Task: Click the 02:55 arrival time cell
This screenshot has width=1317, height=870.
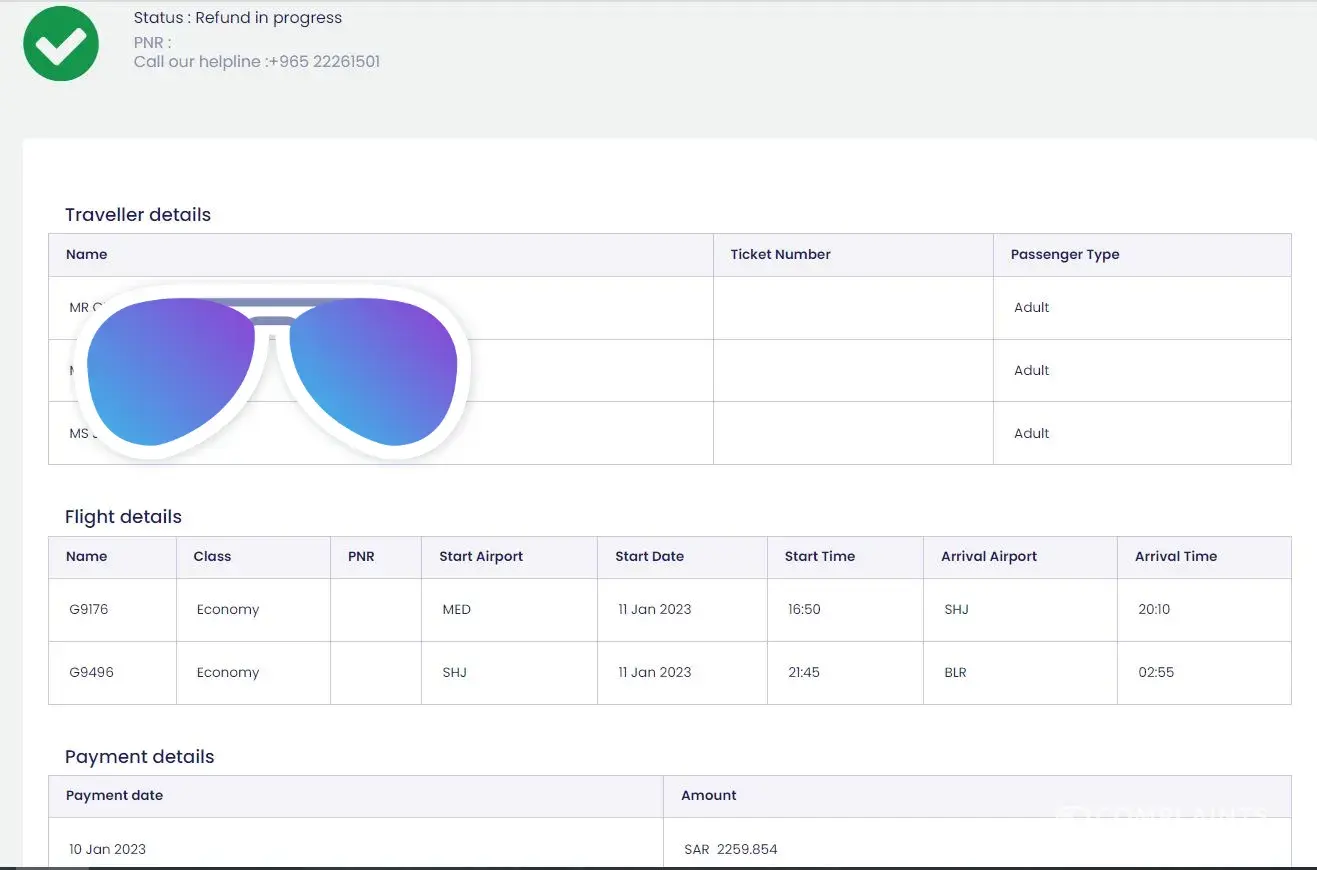Action: pos(1156,673)
